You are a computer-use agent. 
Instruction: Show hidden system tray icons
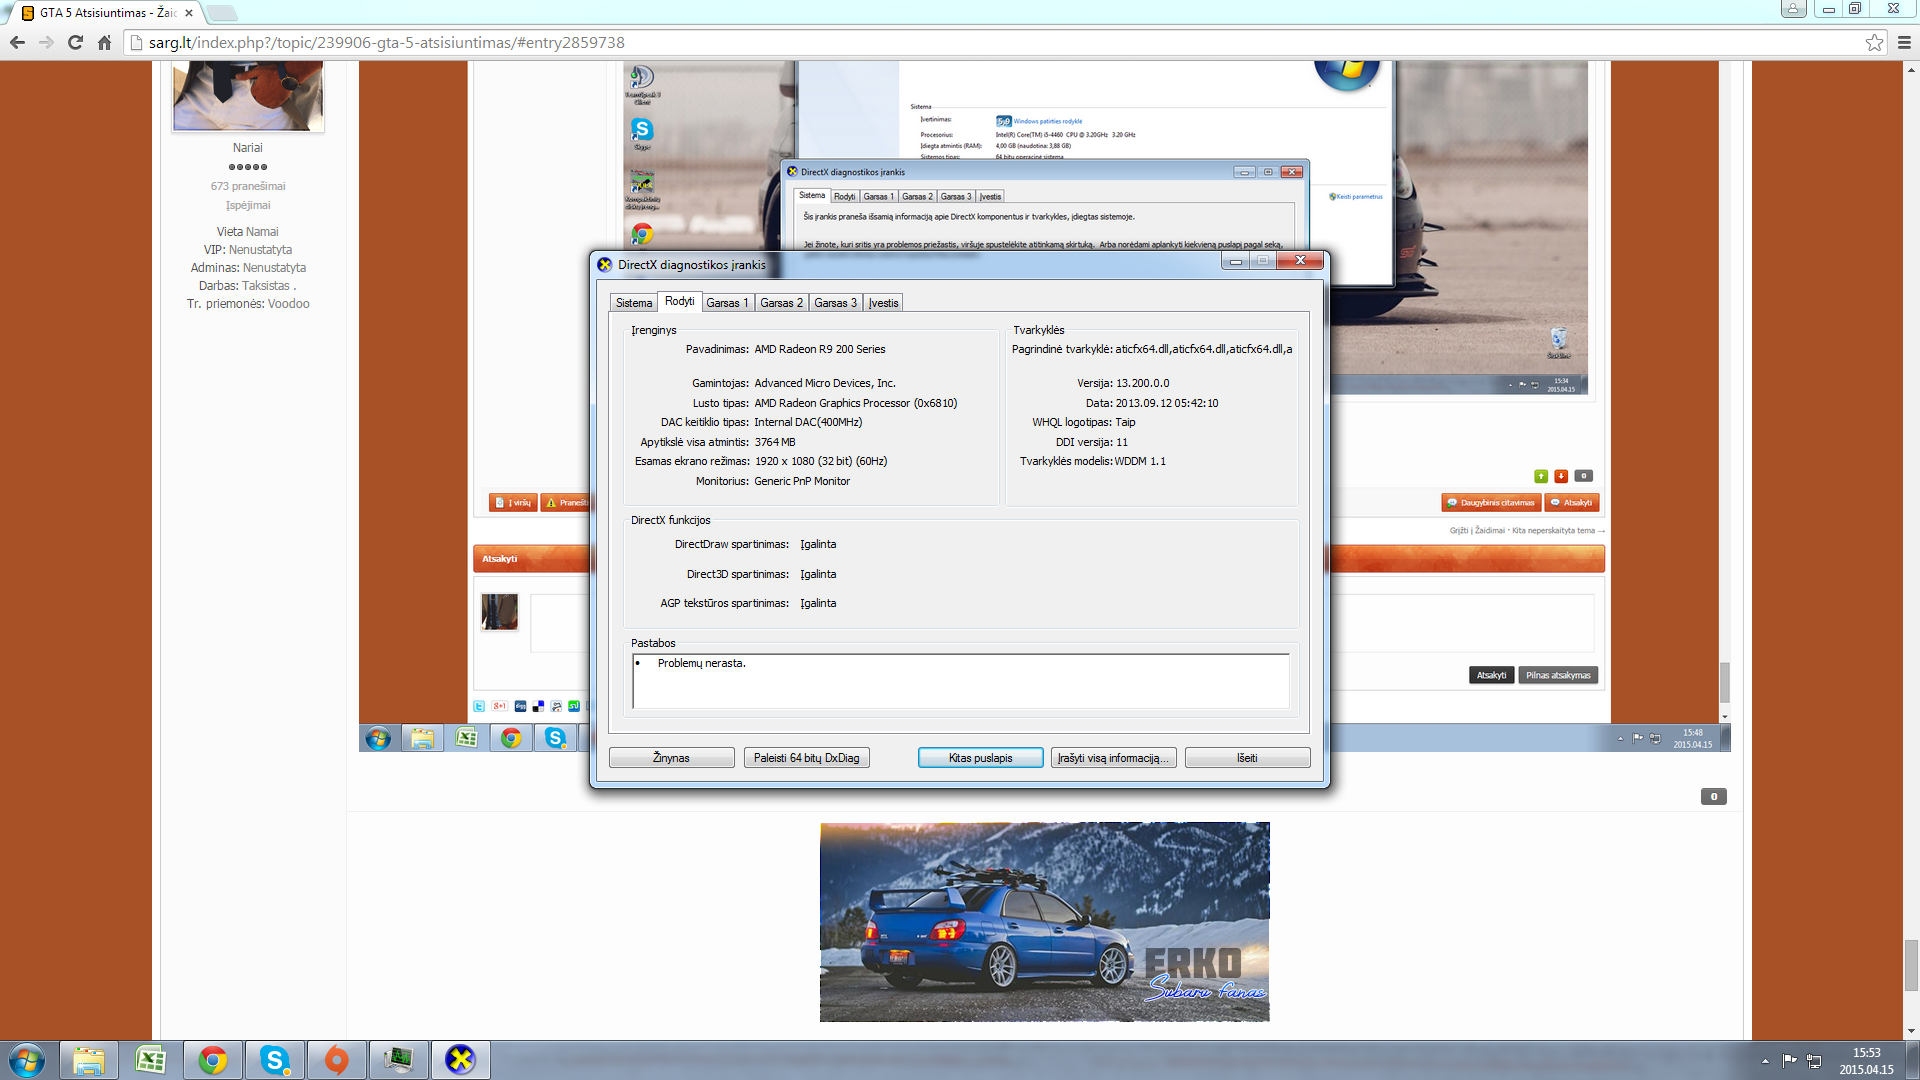click(1765, 1061)
